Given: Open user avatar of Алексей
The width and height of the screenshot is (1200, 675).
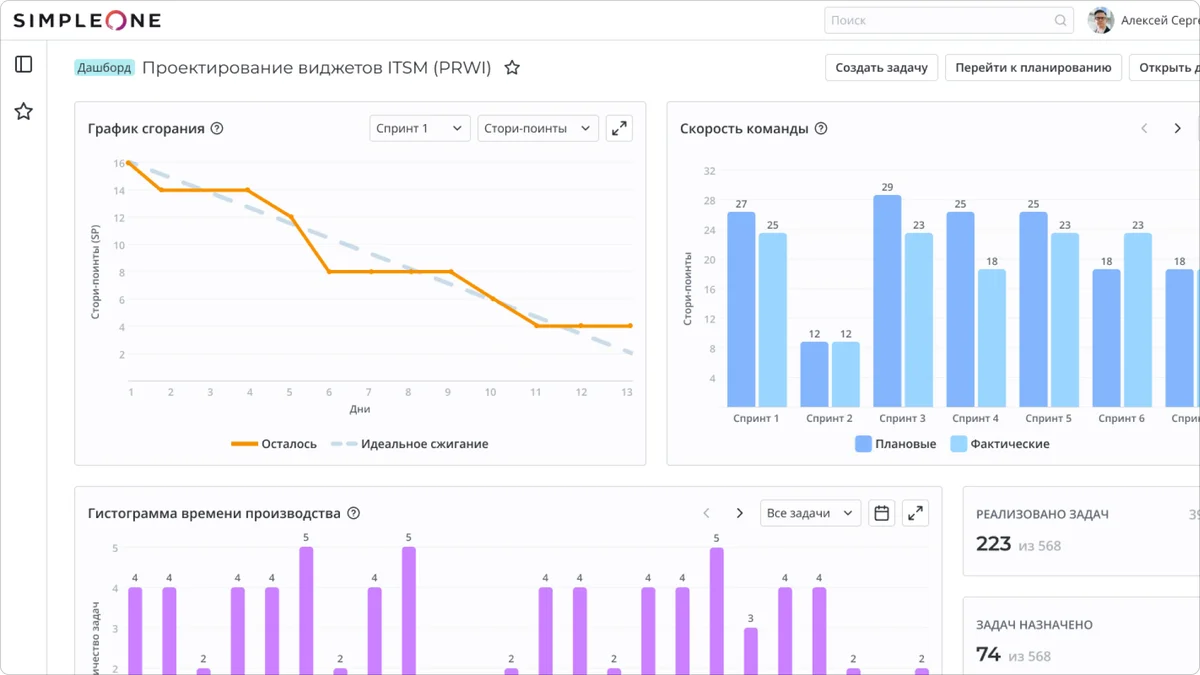Looking at the screenshot, I should tap(1101, 20).
